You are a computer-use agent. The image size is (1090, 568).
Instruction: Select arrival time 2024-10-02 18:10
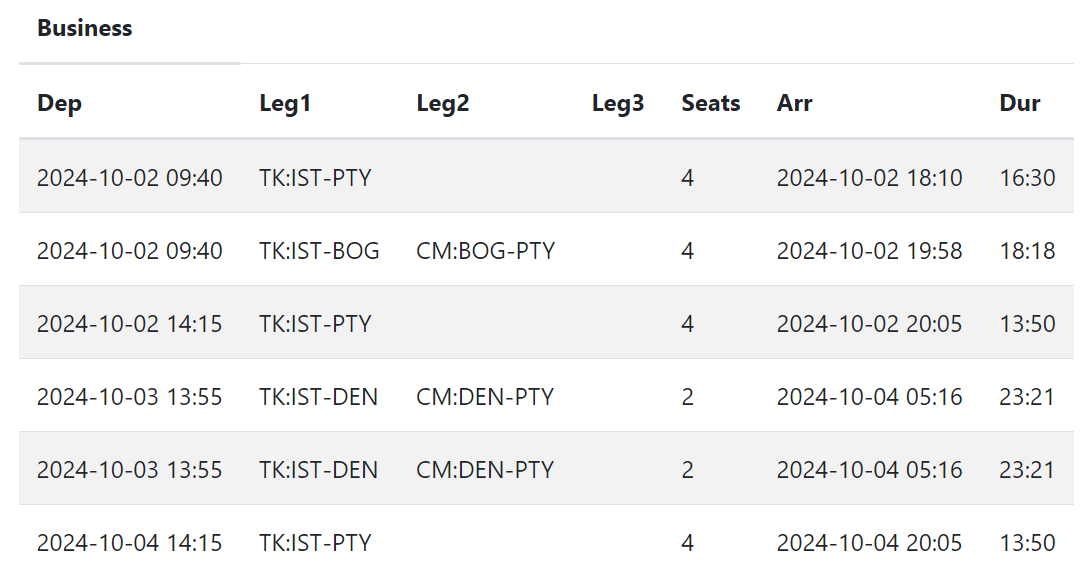click(869, 178)
